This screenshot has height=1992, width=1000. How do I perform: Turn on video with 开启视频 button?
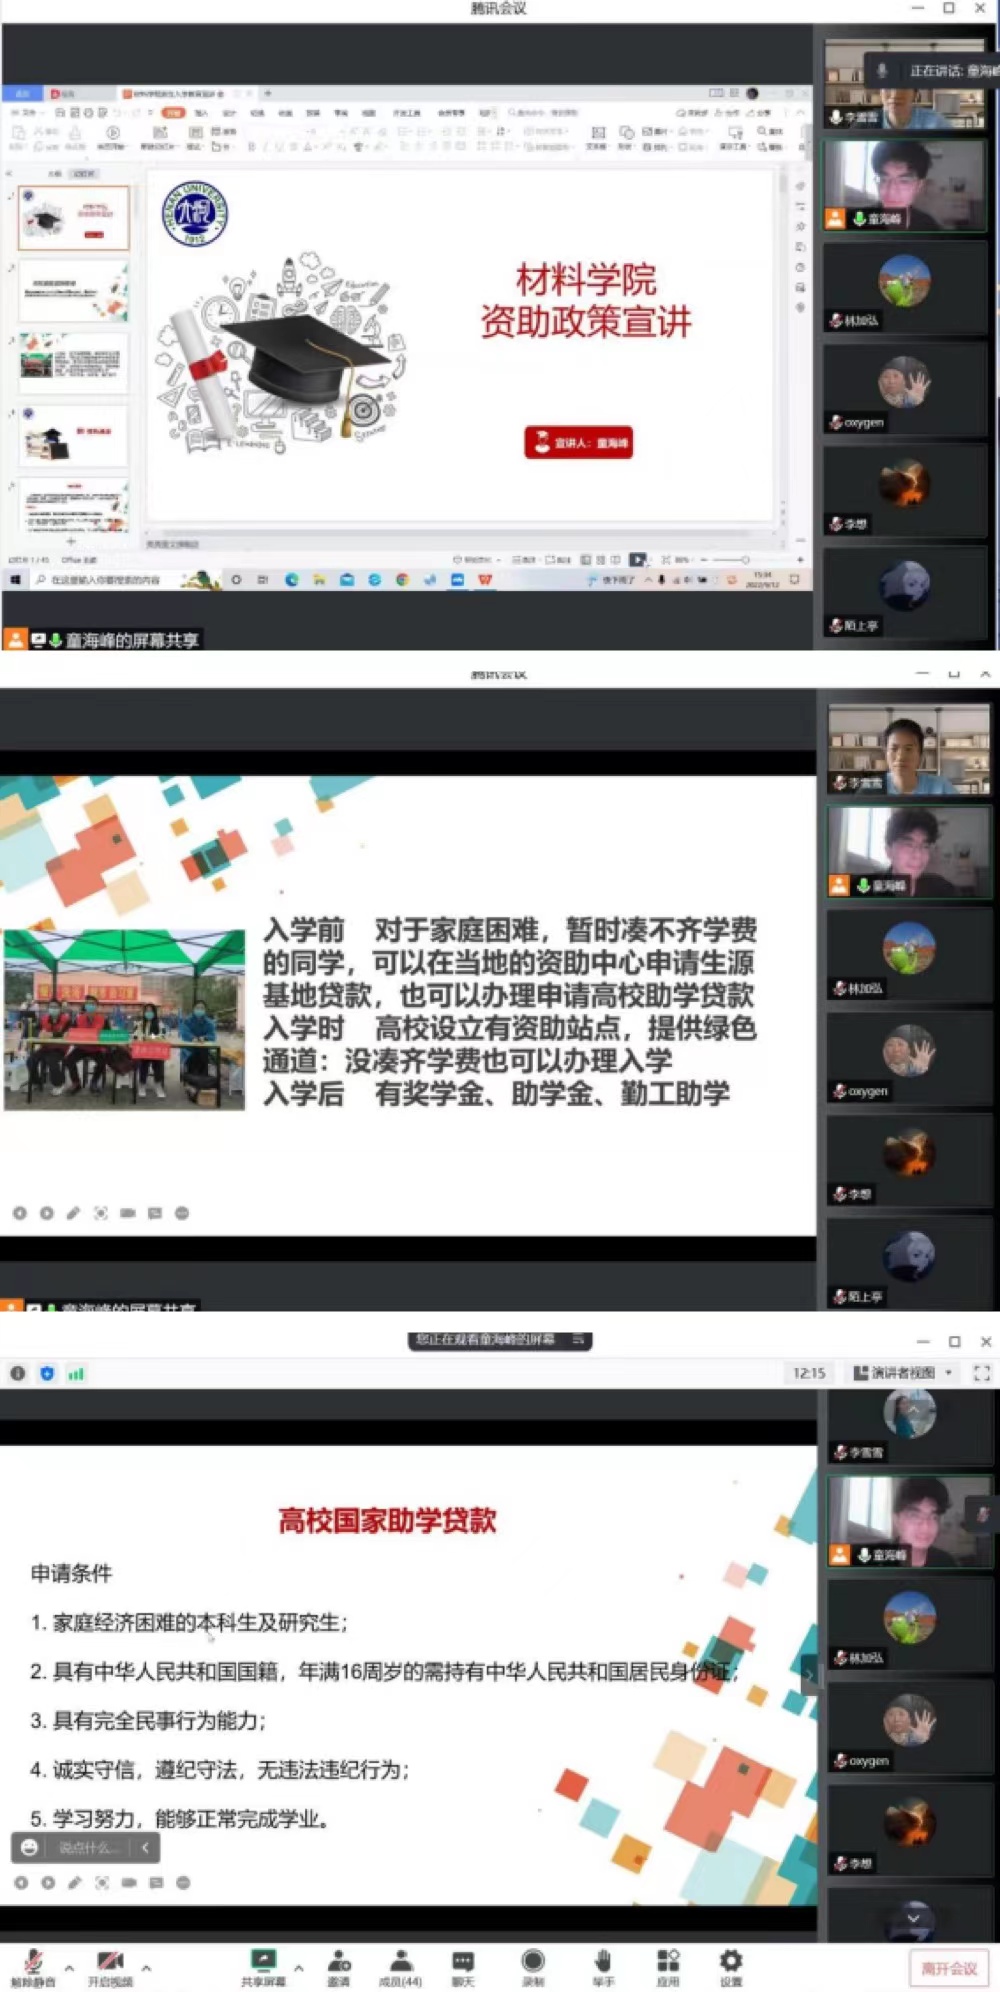[110, 1964]
